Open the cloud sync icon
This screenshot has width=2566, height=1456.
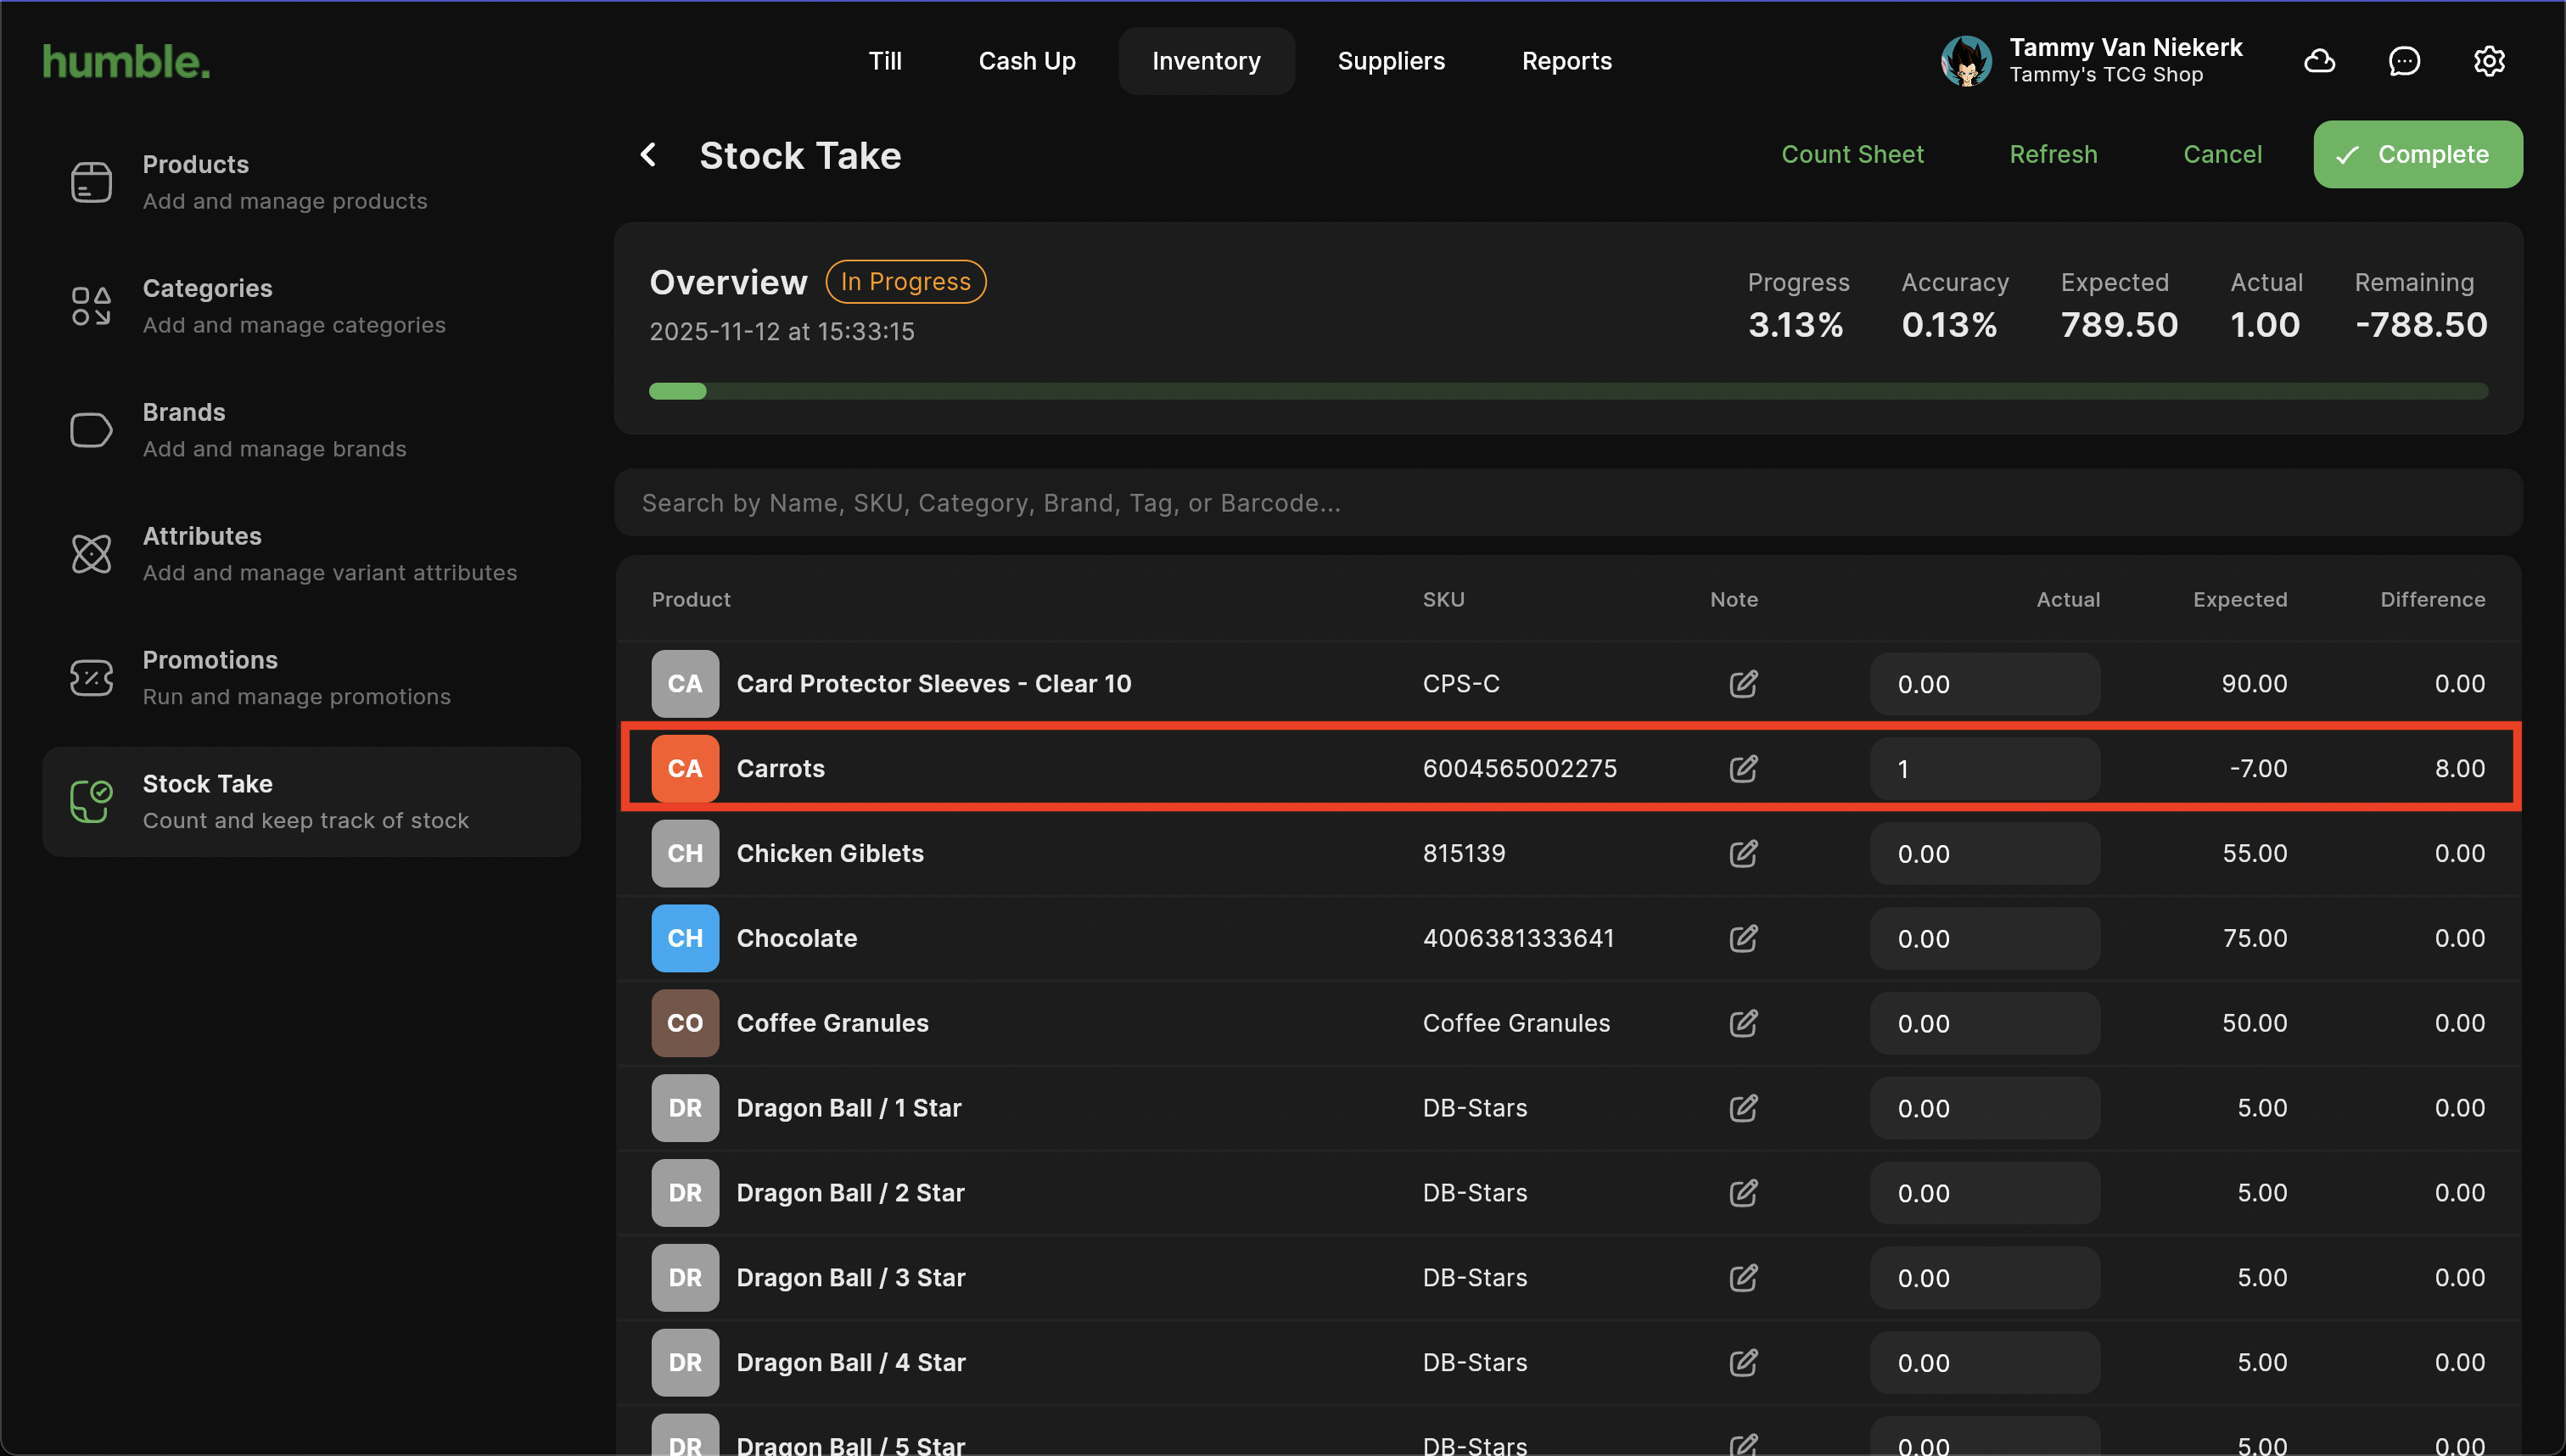coord(2319,61)
